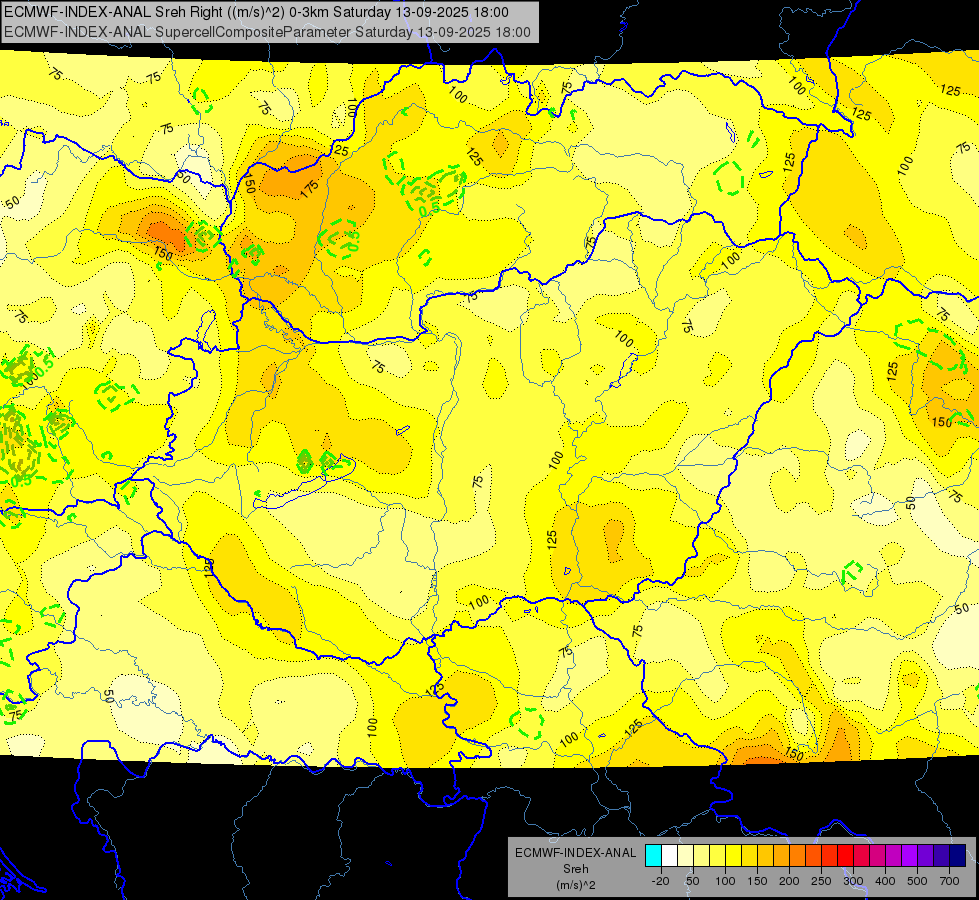Click the '150' legend scale value
This screenshot has height=900, width=979.
(x=757, y=881)
